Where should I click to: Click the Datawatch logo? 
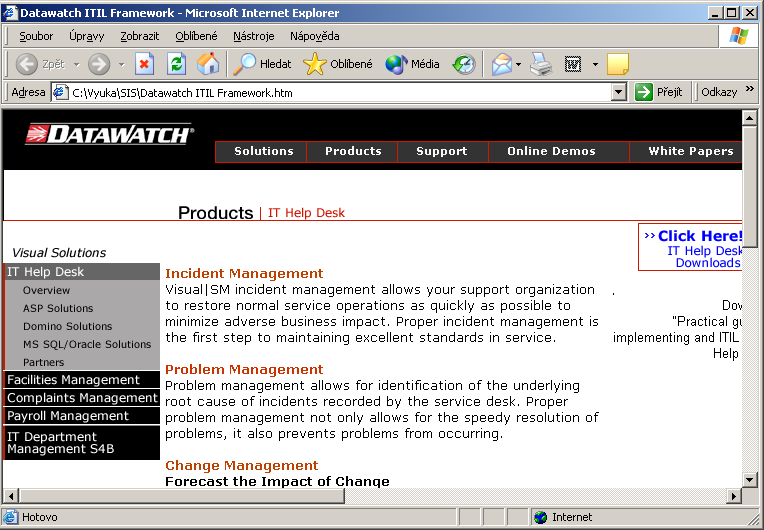coord(110,134)
